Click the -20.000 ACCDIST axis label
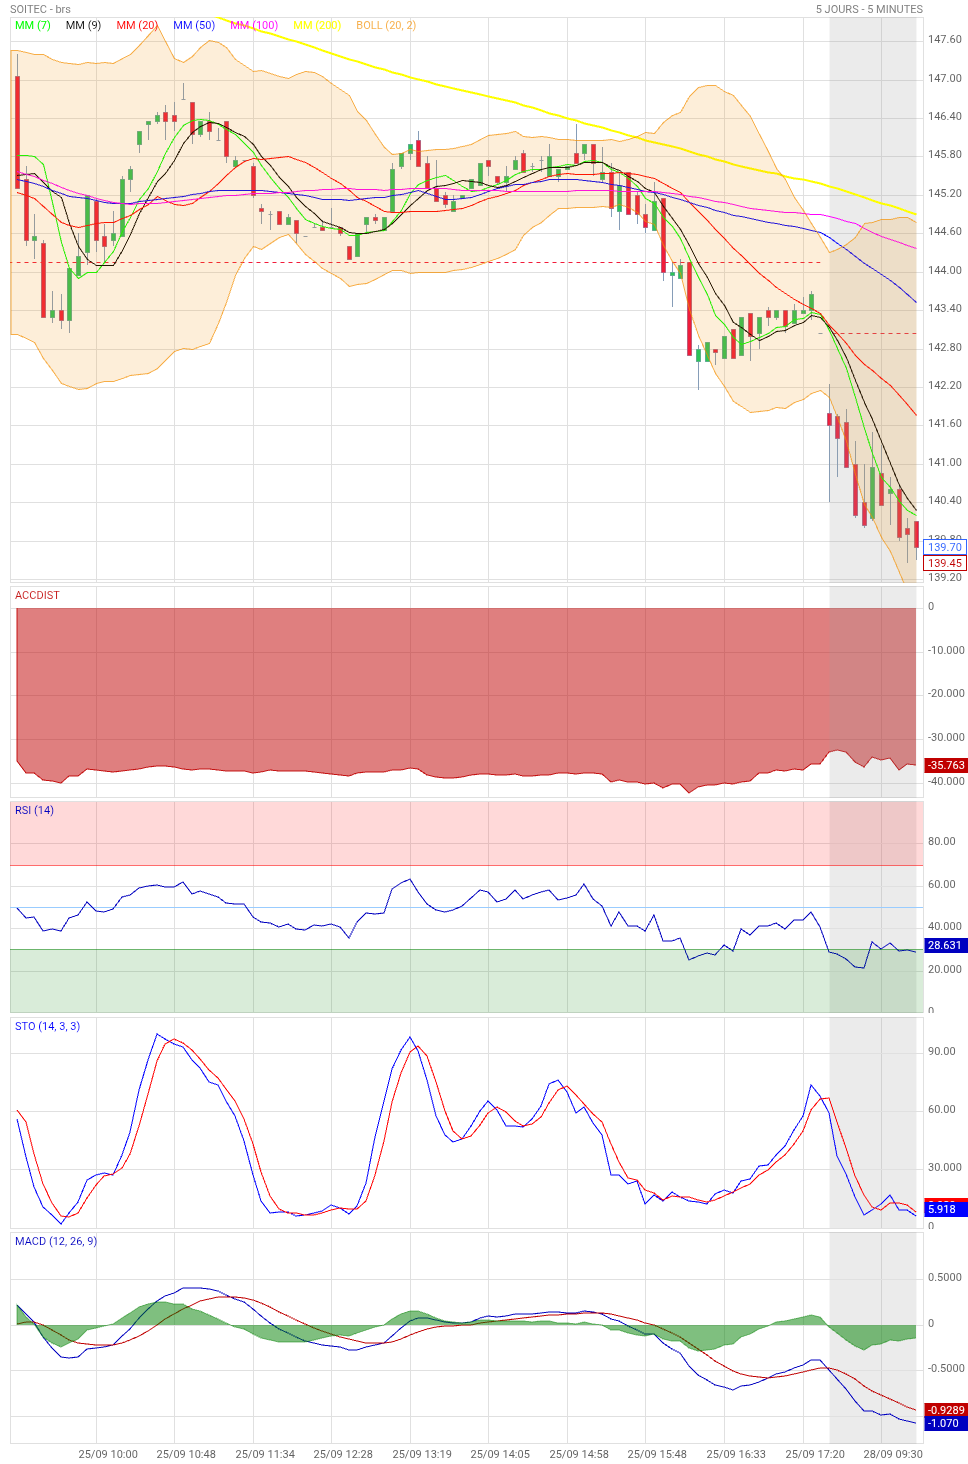This screenshot has height=1464, width=968. (x=946, y=693)
